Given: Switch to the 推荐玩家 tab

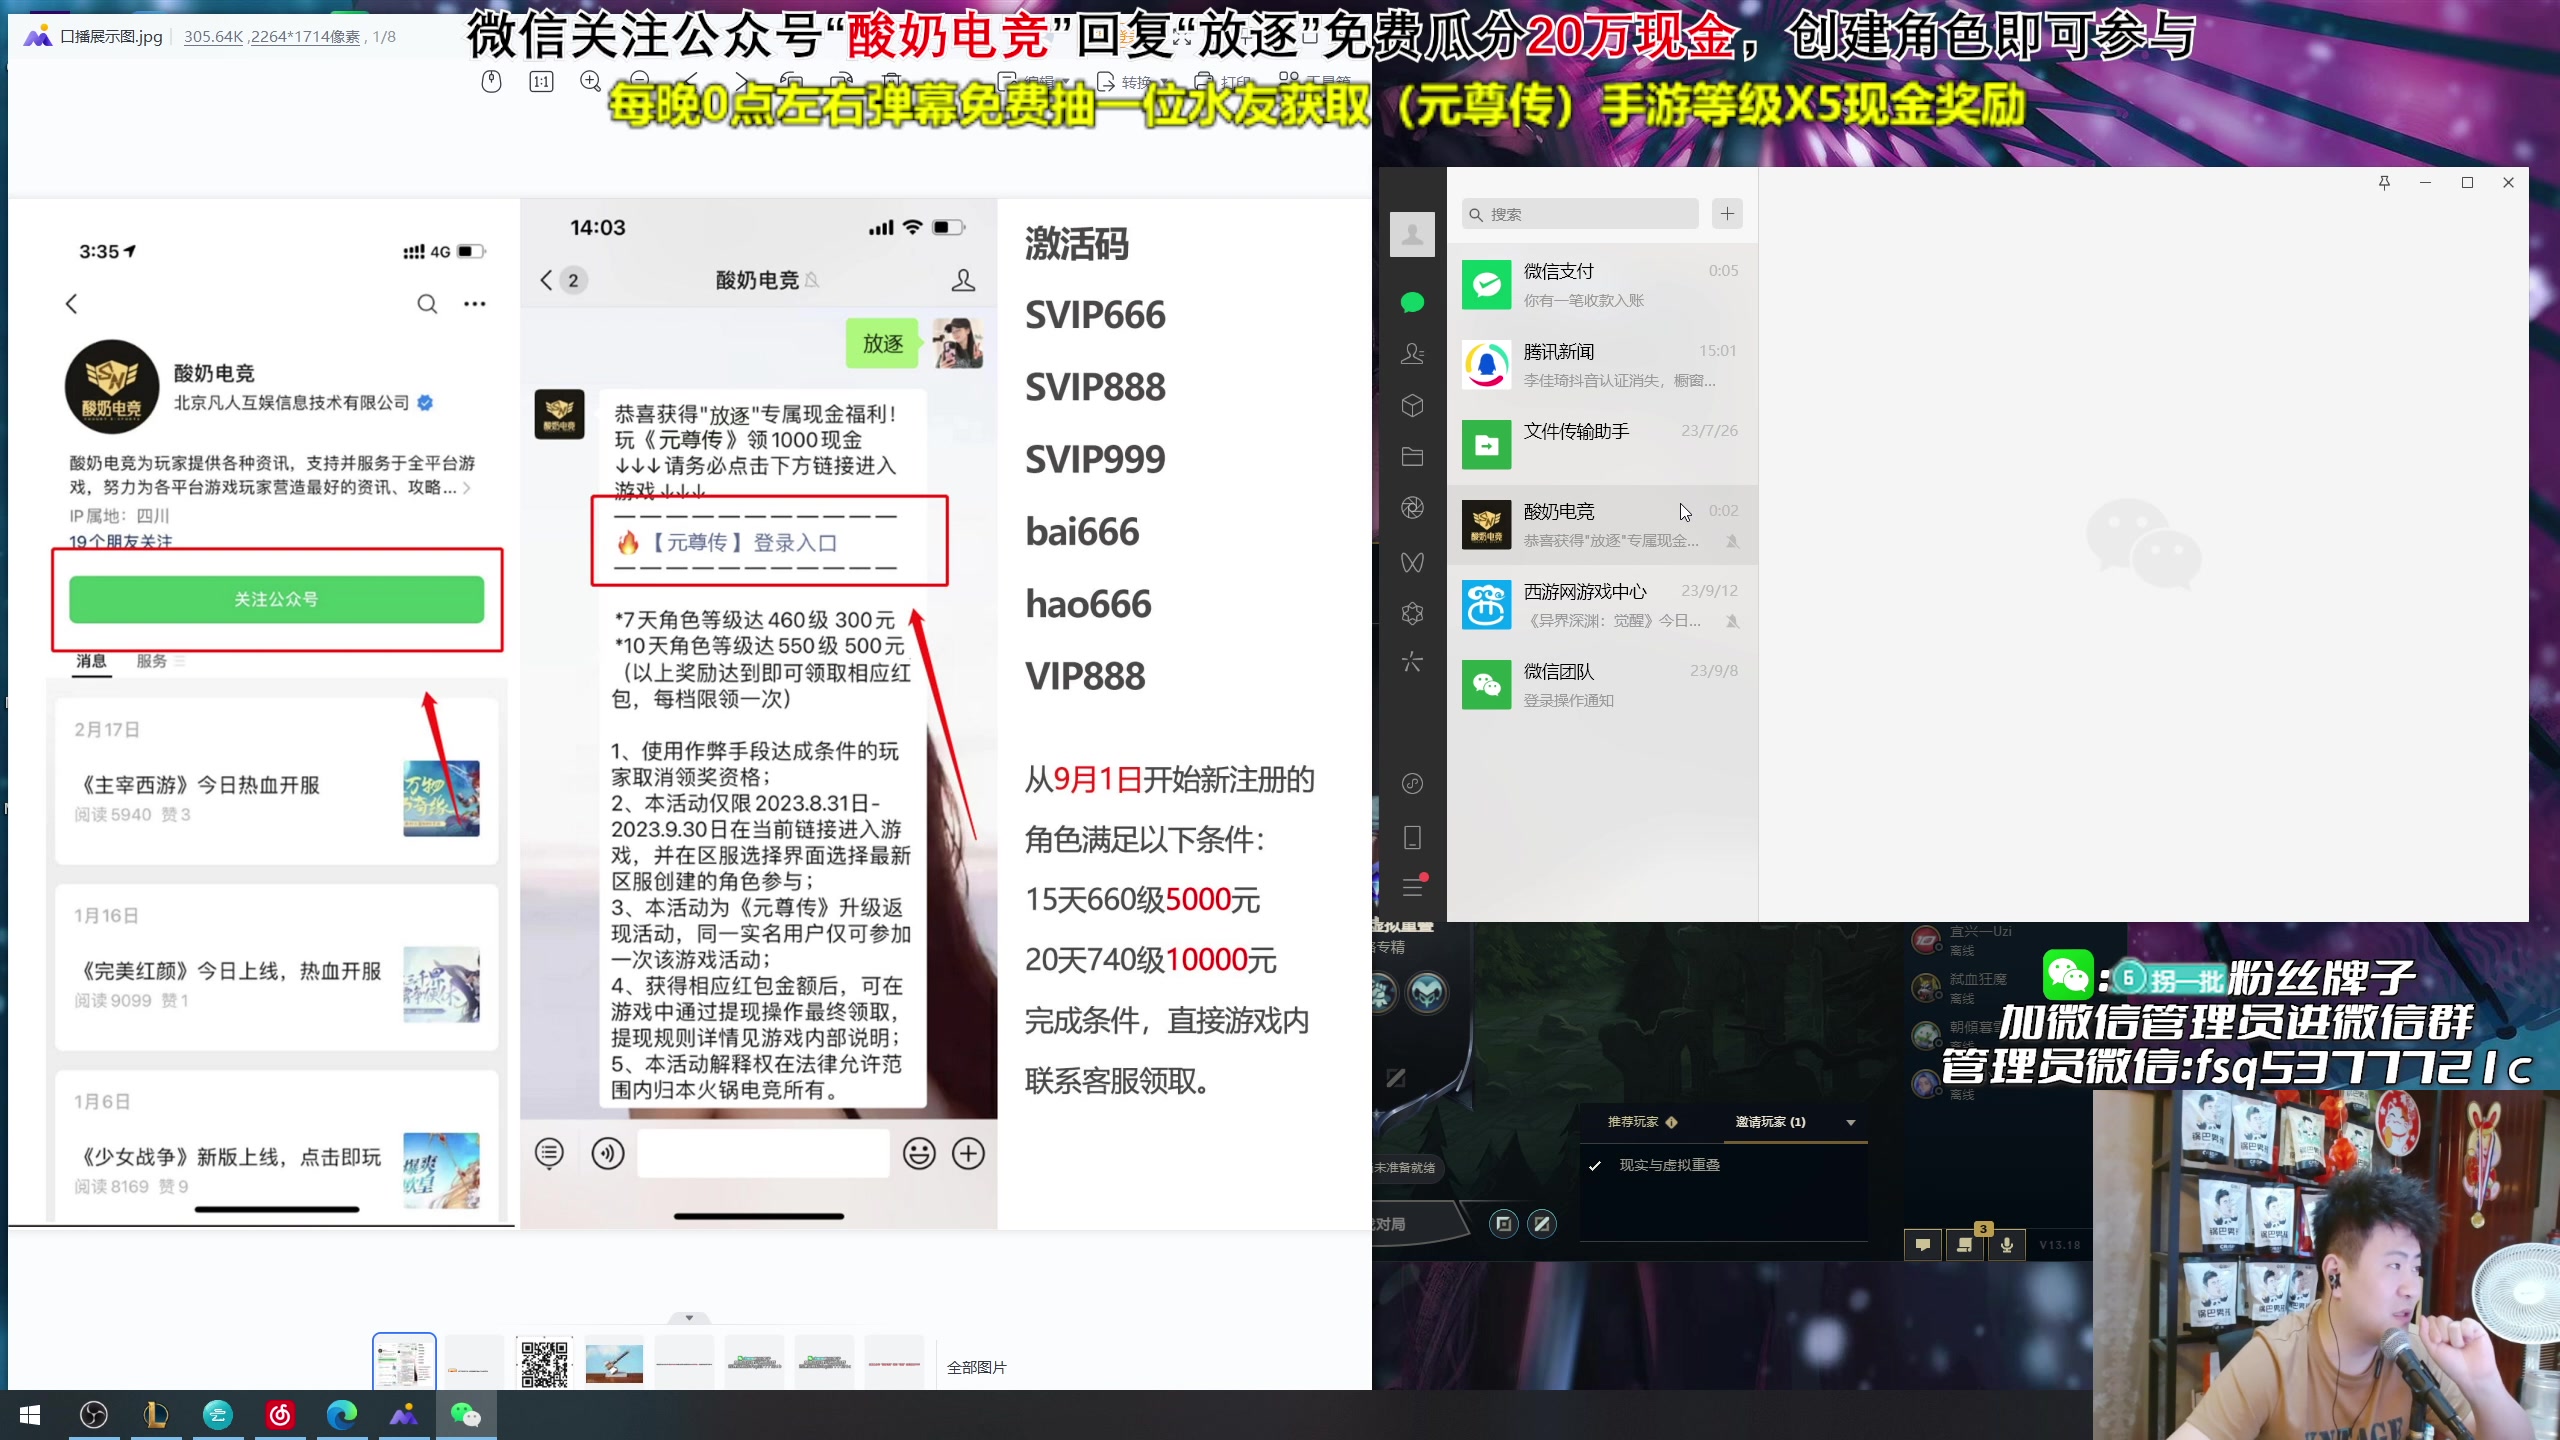Looking at the screenshot, I should [x=1634, y=1122].
